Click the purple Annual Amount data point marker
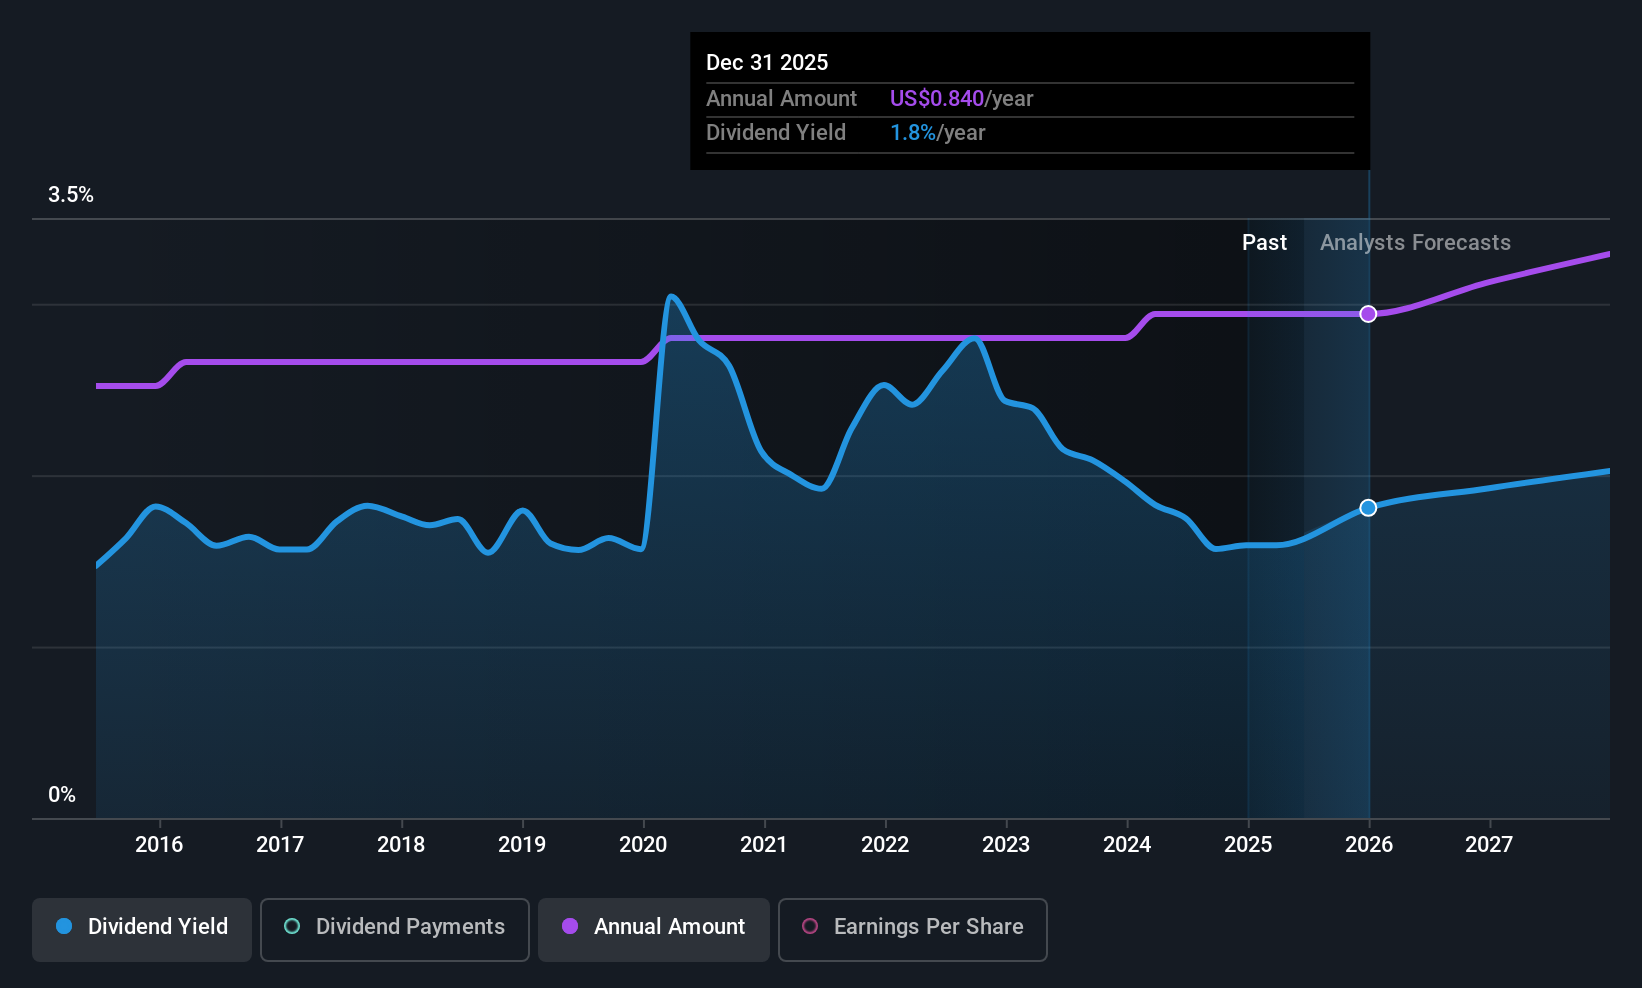This screenshot has height=988, width=1642. coord(1368,314)
